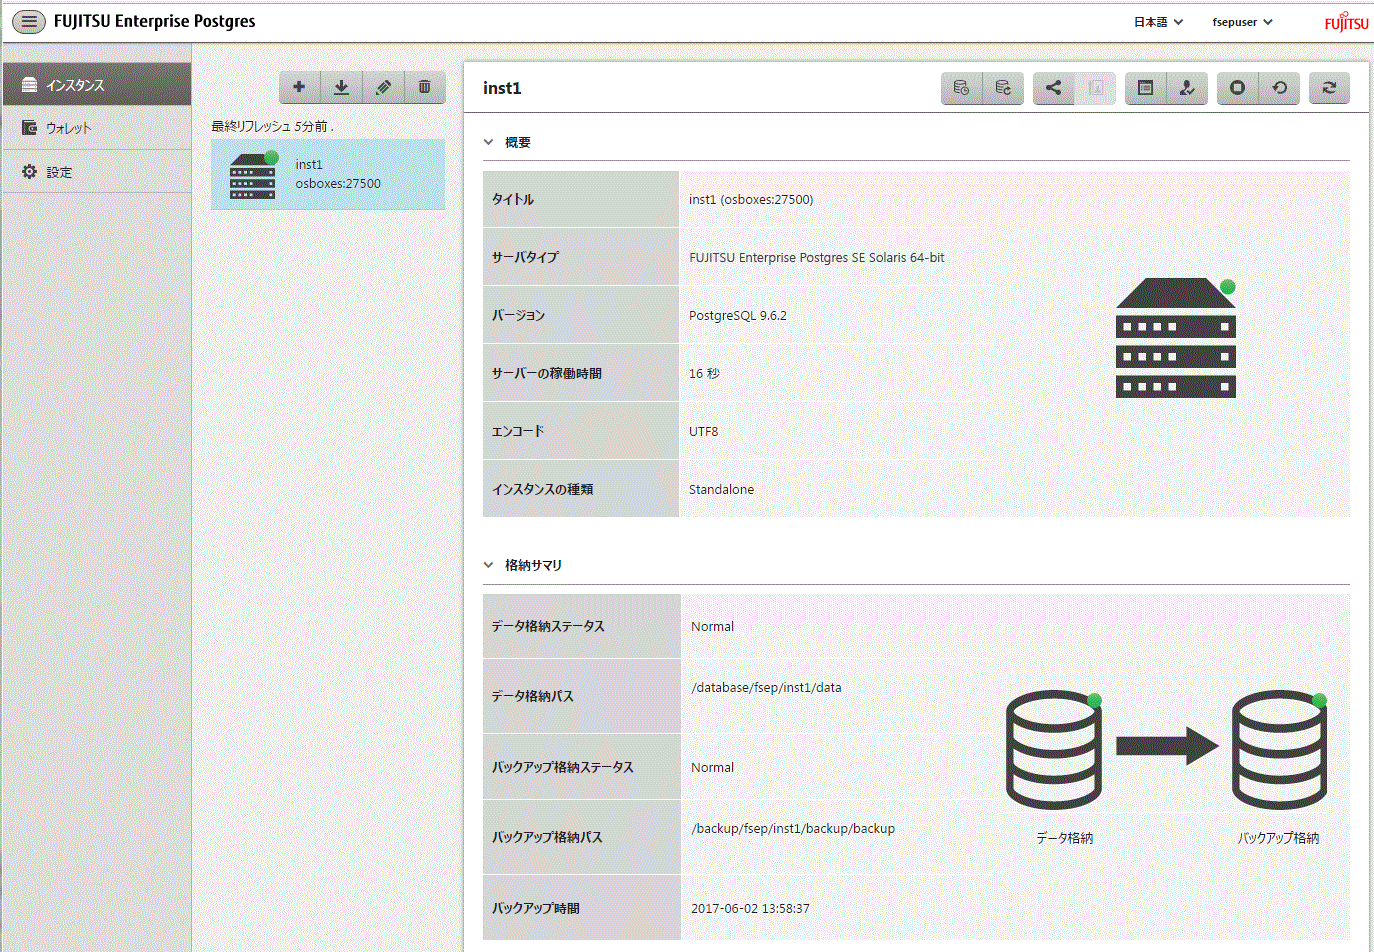The width and height of the screenshot is (1374, 952).
Task: Click the サーバタイプ row label
Action: 525,257
